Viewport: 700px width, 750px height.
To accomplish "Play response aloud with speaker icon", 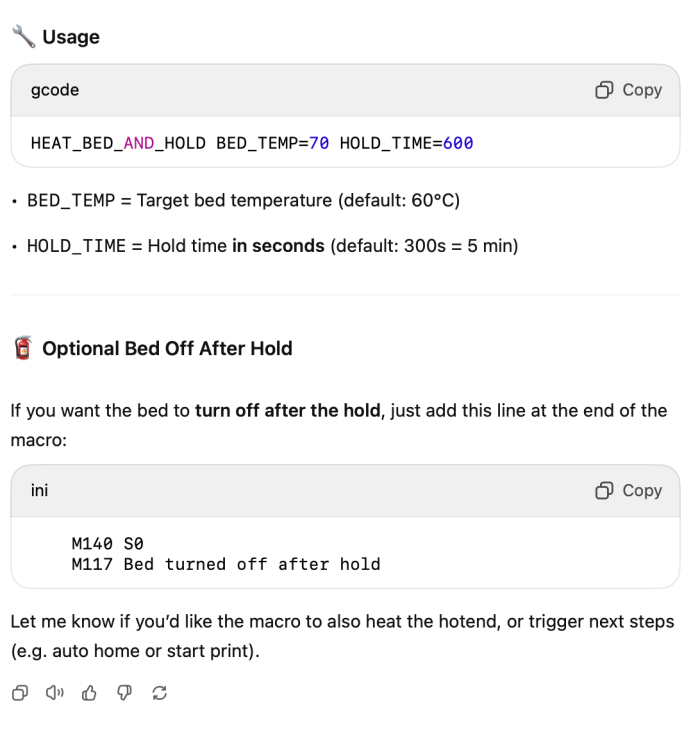I will pos(55,693).
